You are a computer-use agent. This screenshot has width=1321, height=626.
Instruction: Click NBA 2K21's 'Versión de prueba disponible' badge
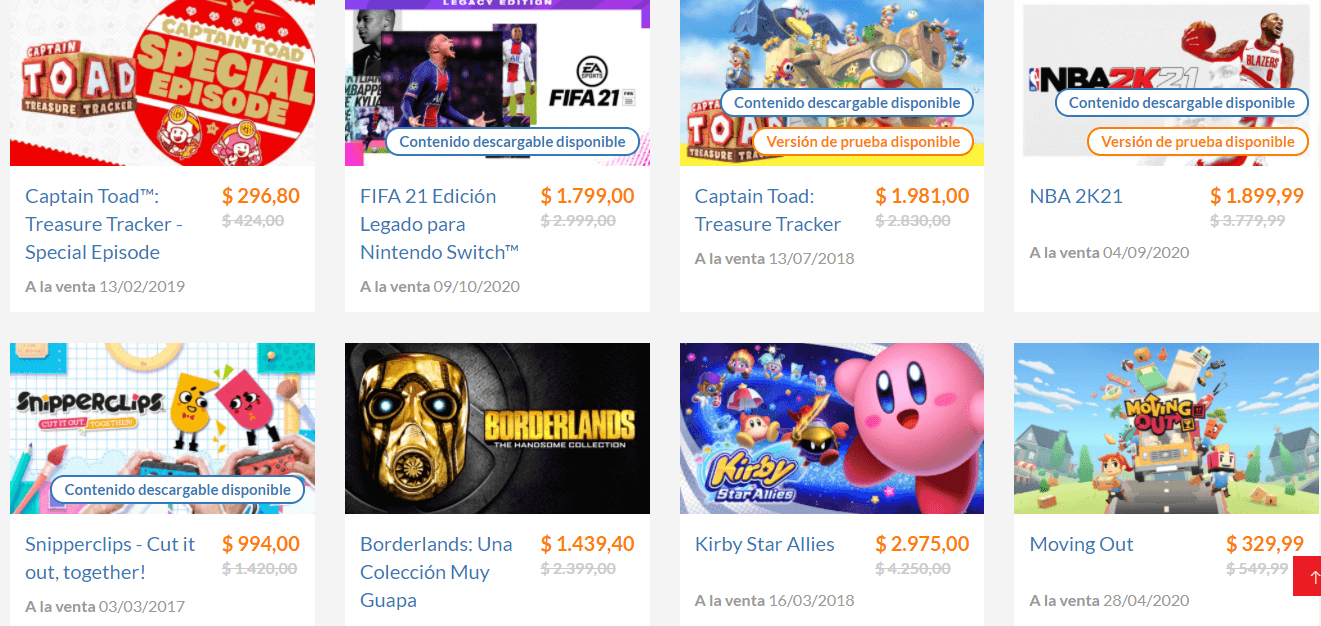[x=1197, y=142]
